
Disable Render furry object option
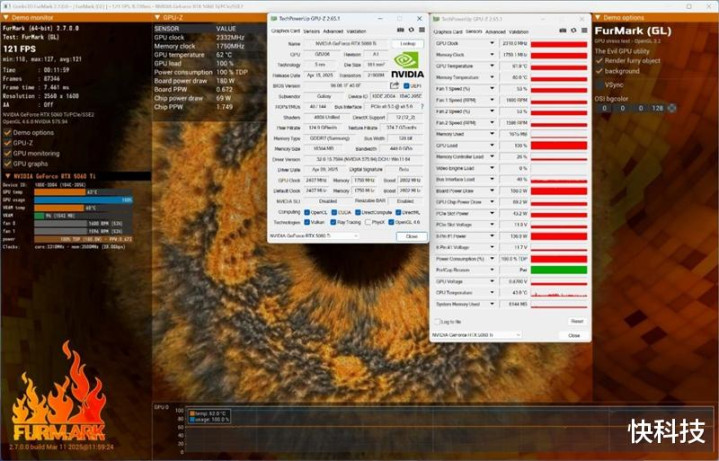pyautogui.click(x=599, y=61)
